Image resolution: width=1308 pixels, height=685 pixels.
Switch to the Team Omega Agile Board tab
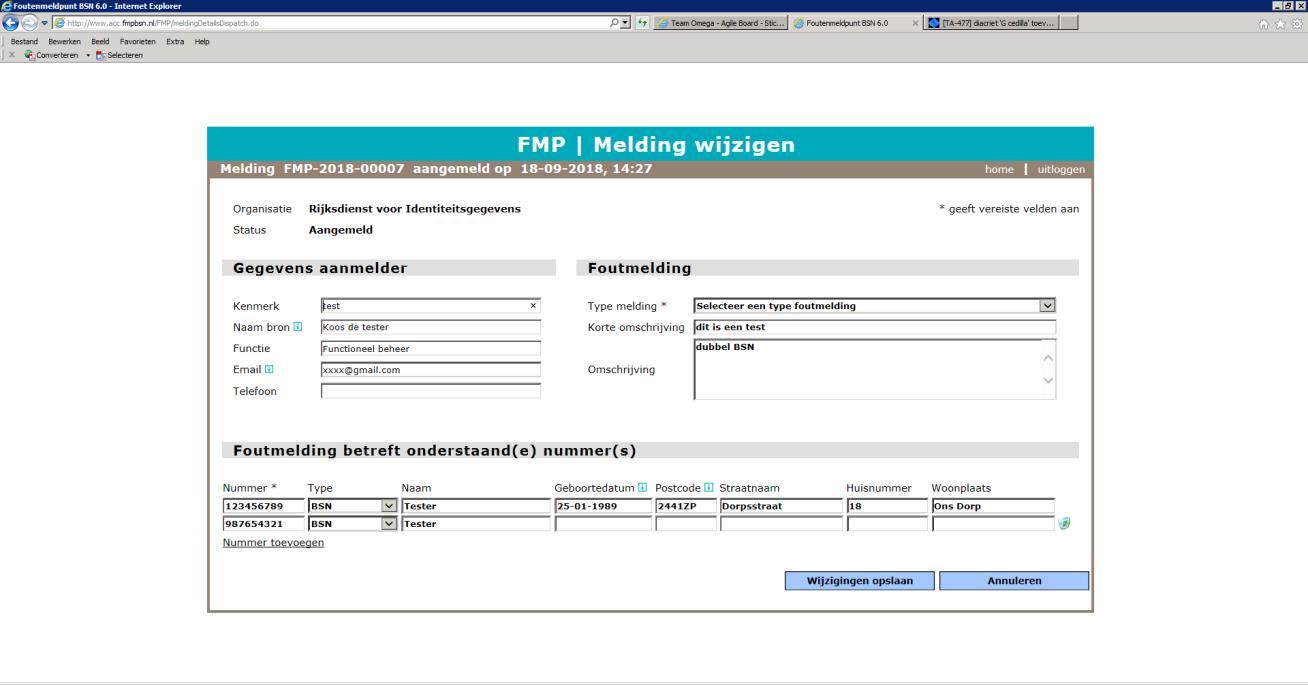point(720,23)
